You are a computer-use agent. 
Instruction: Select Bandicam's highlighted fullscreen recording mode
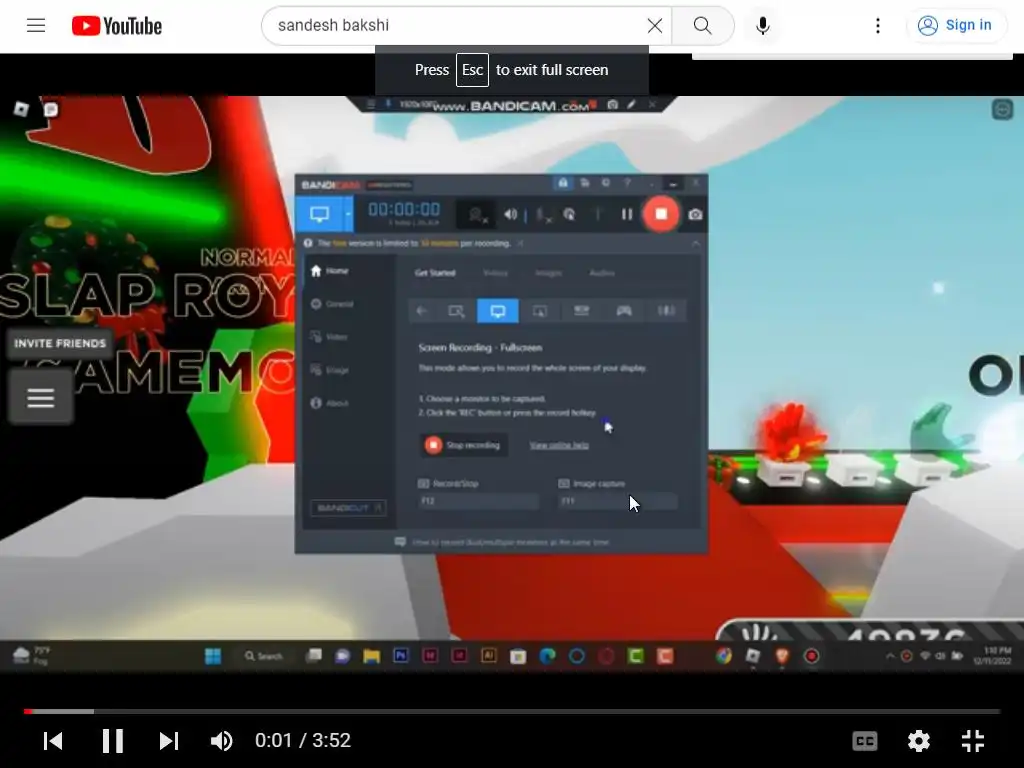[x=498, y=311]
